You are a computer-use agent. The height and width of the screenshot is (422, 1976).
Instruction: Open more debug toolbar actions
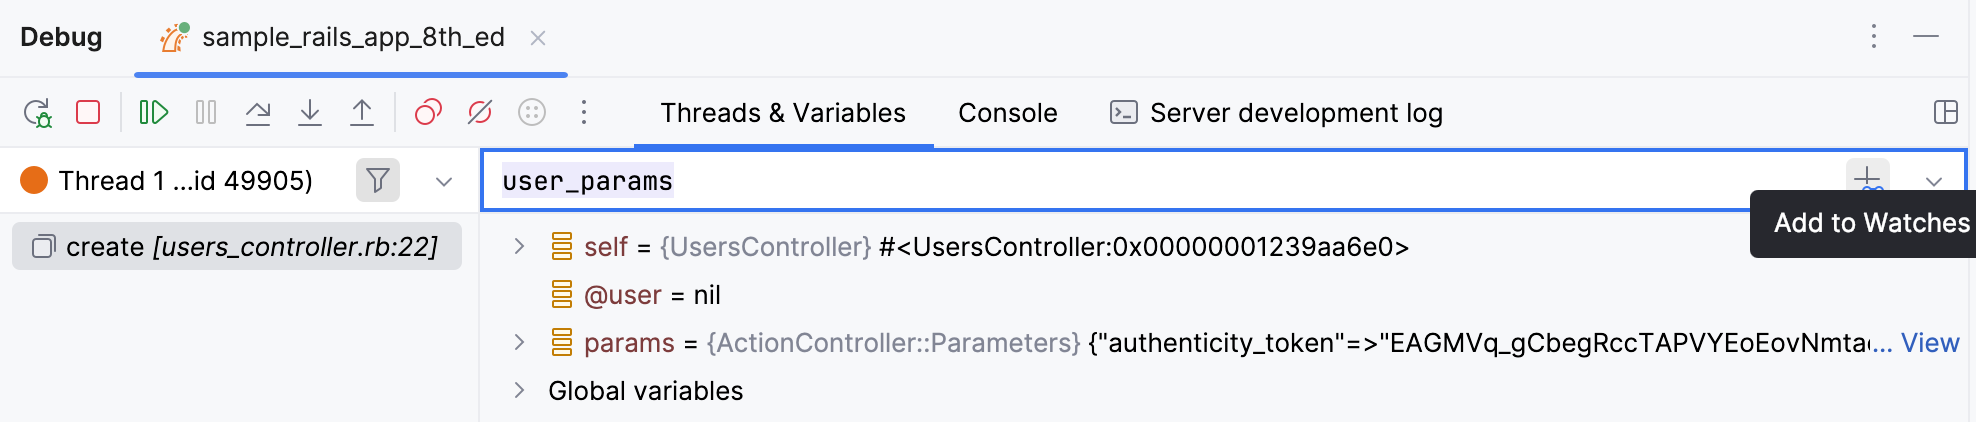click(584, 112)
